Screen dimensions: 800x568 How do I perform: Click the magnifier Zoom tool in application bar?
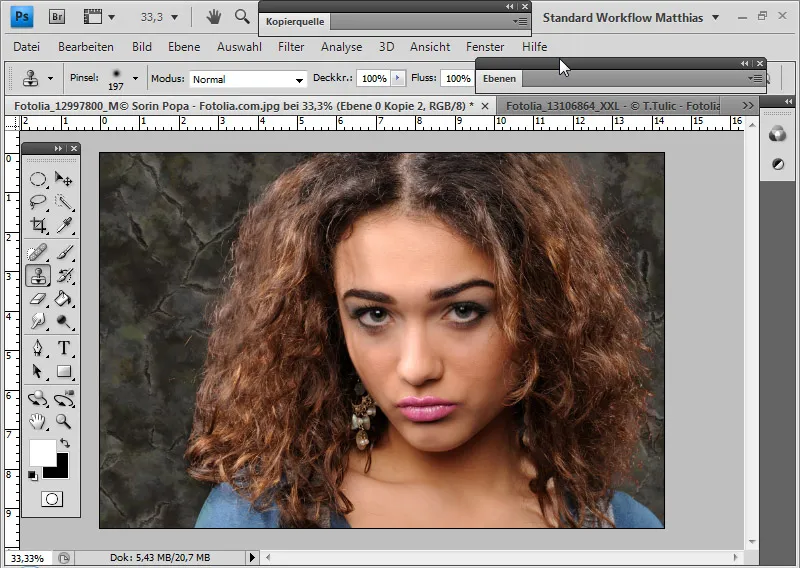(242, 17)
